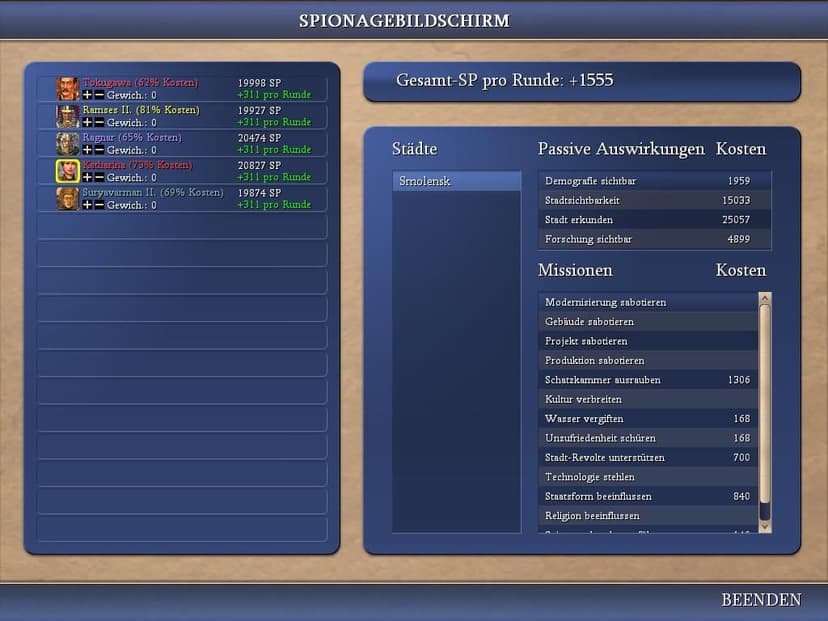Select mission Modernisierung sabotieren

click(648, 302)
